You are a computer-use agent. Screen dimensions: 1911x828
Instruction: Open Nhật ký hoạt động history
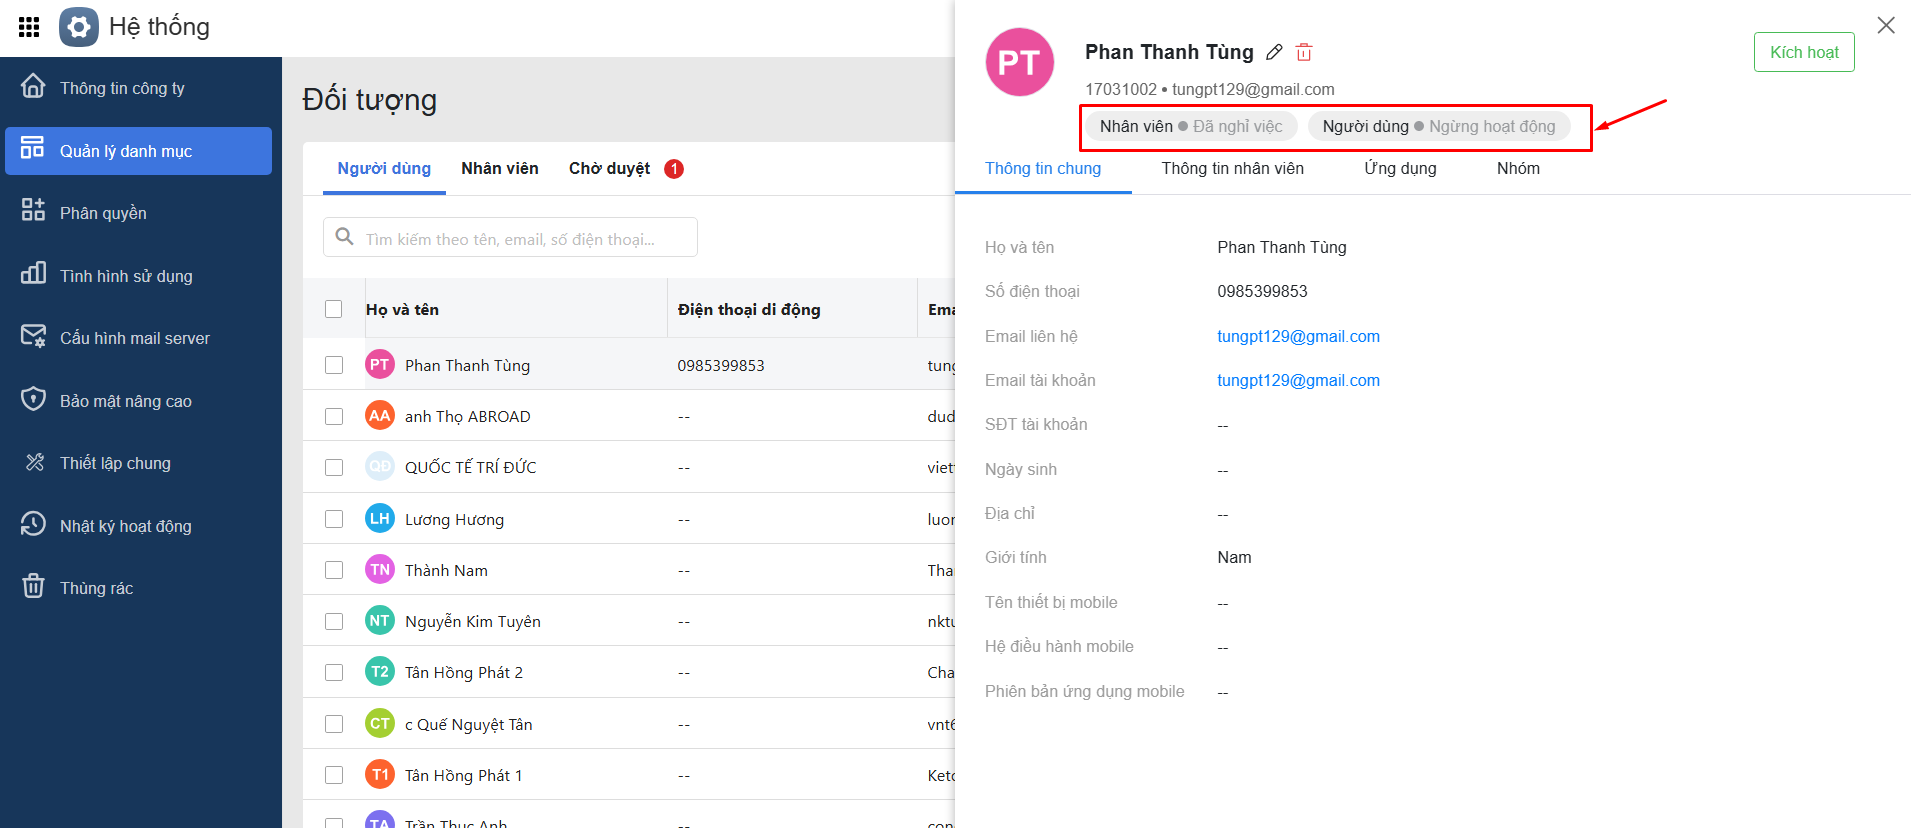tap(125, 526)
